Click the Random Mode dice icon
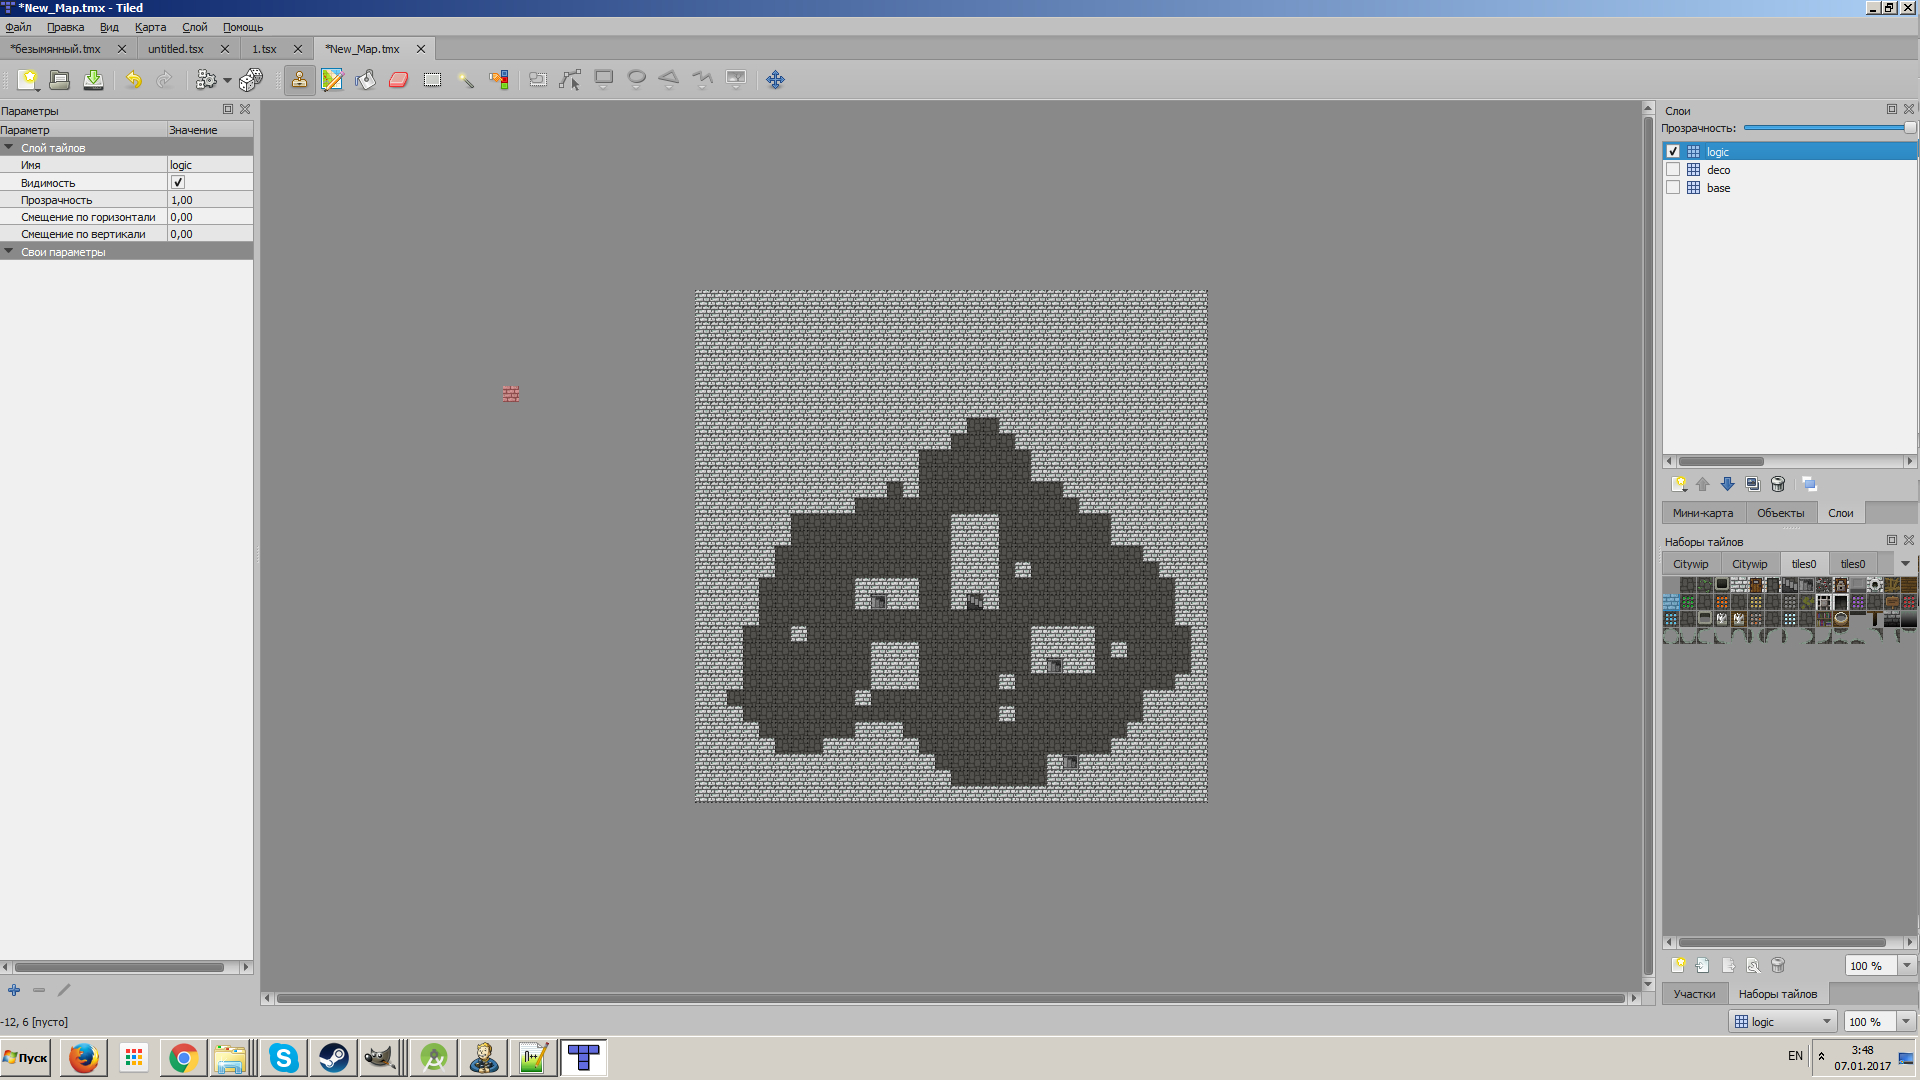Screen dimensions: 1920x1080 (251, 80)
